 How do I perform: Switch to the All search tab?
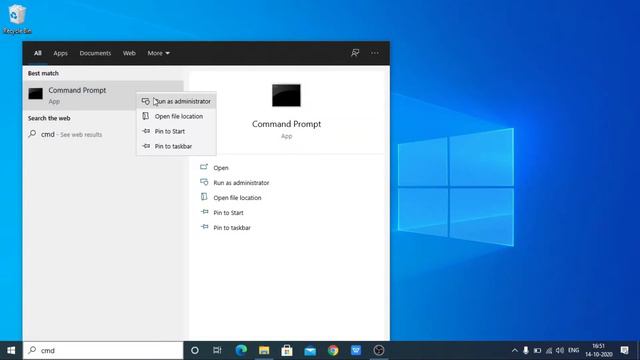(38, 53)
